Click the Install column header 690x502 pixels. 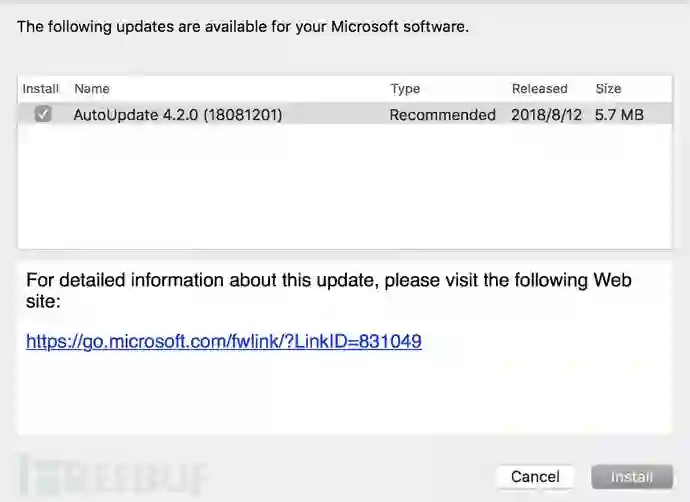pos(41,89)
